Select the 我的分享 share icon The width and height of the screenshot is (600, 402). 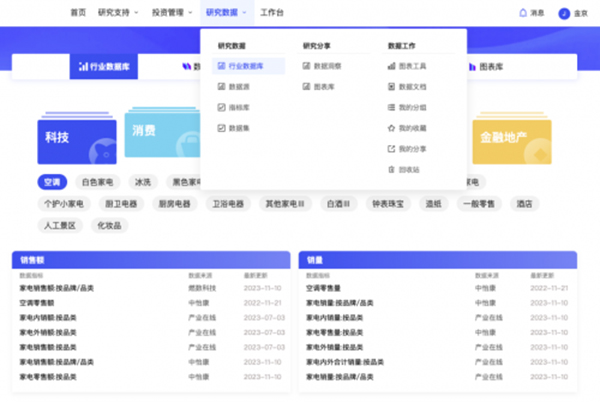pyautogui.click(x=391, y=149)
